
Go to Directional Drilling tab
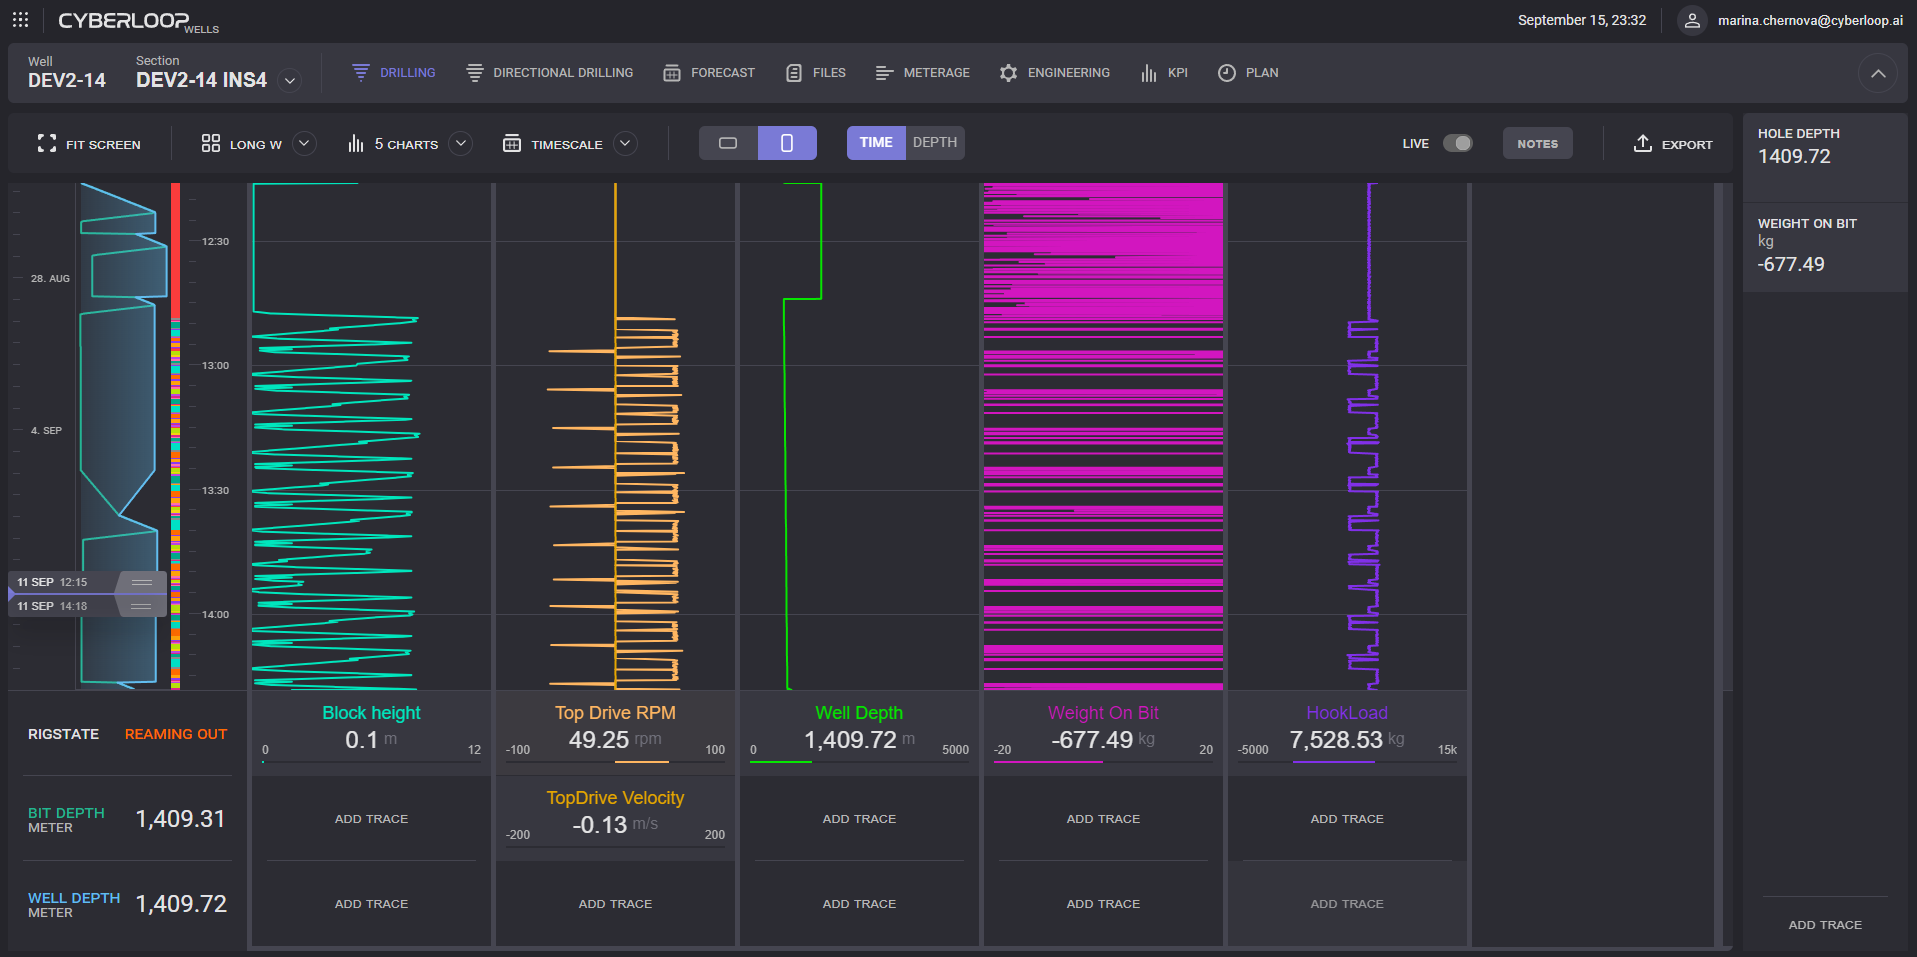pos(562,73)
